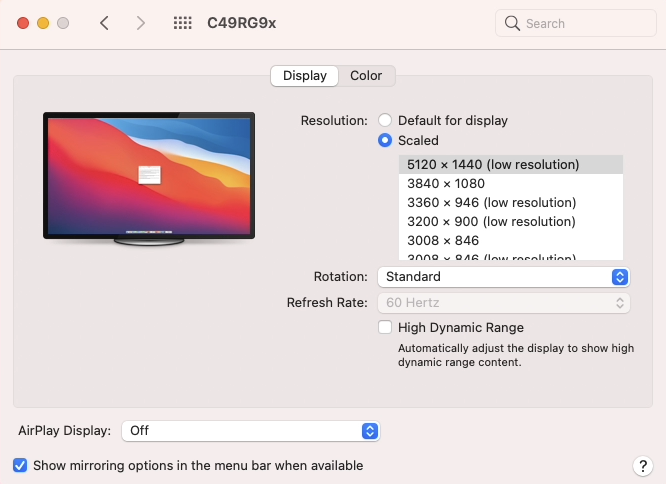Switch to the Display tab
This screenshot has height=484, width=666.
point(305,76)
